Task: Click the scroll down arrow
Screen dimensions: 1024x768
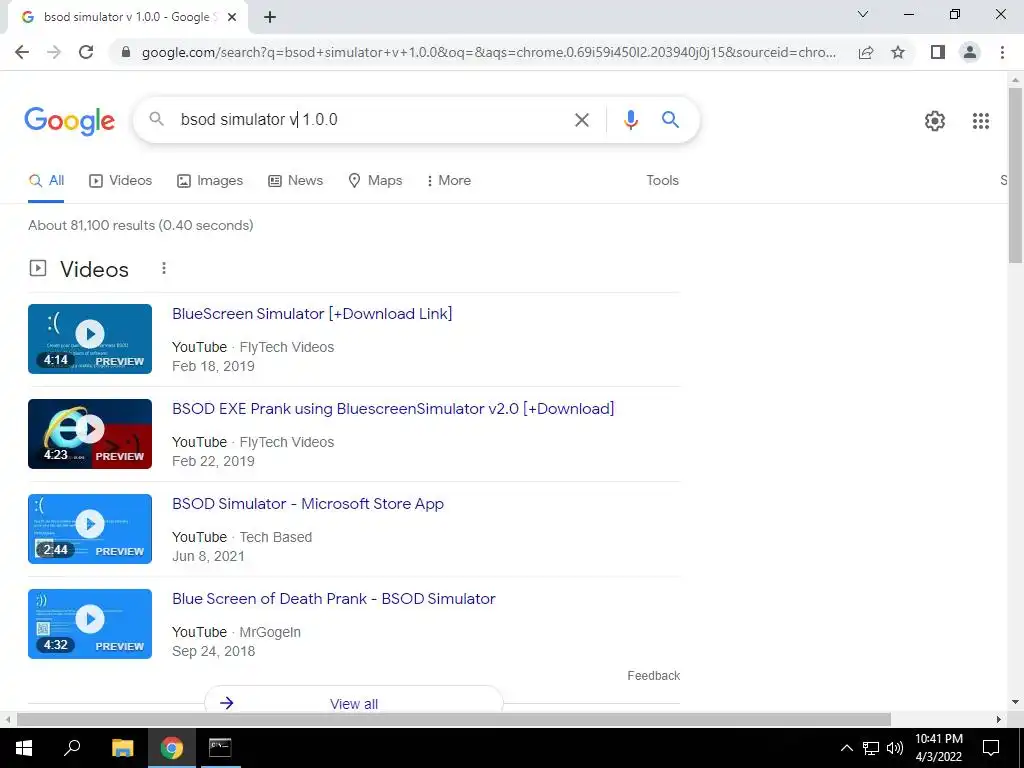Action: click(1015, 702)
